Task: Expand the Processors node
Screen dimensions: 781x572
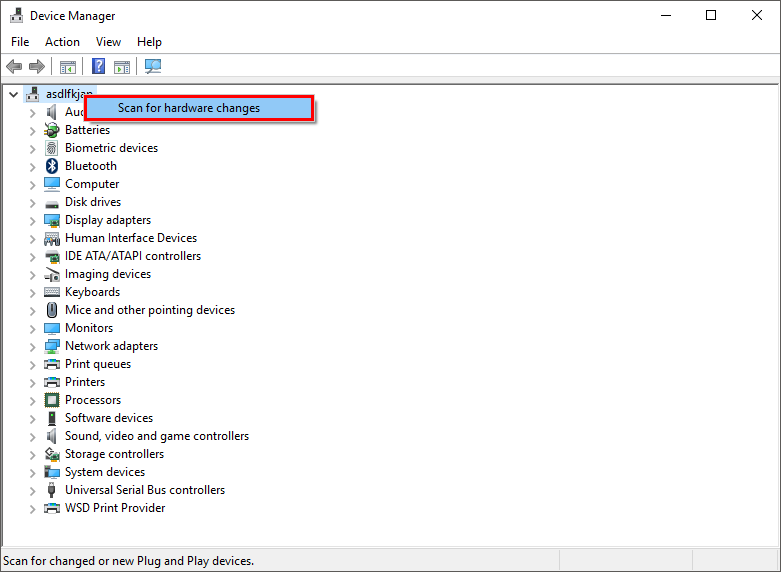Action: click(33, 401)
